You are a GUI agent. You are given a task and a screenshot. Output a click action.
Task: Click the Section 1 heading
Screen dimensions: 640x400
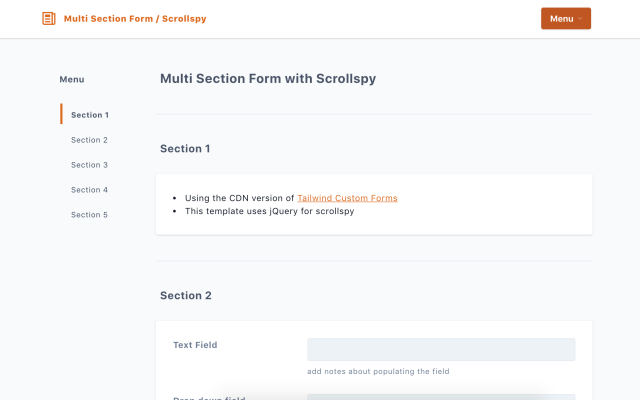click(x=185, y=149)
